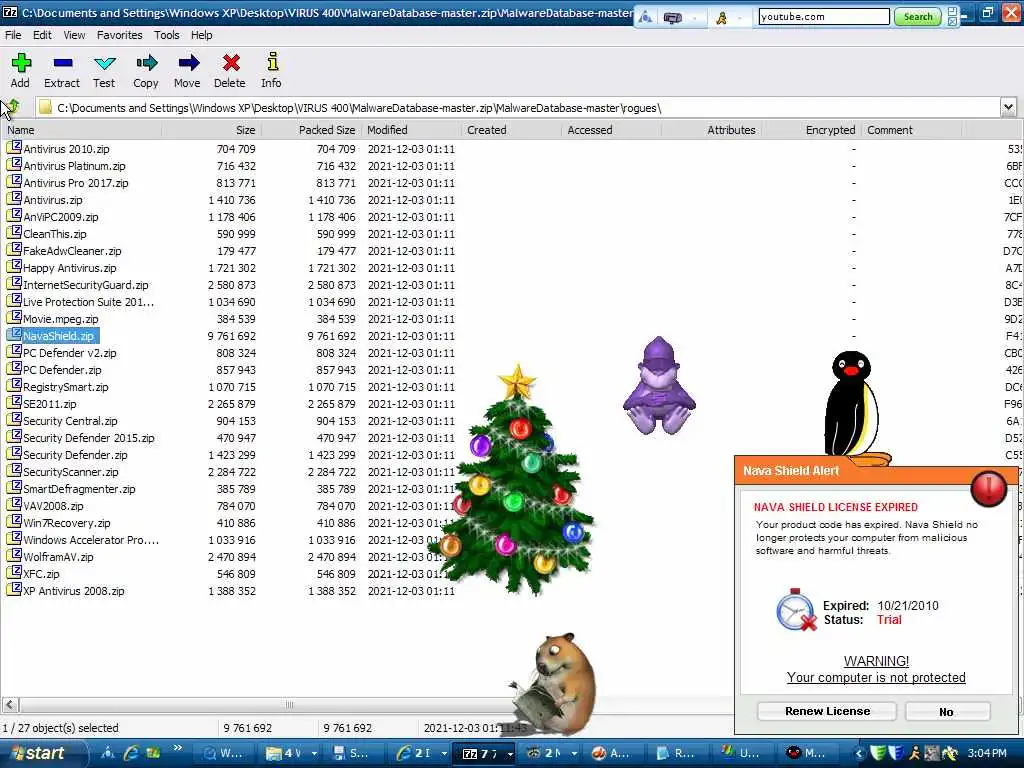Select SmartDefragmenter.zip file
1024x768 pixels.
tap(71, 488)
